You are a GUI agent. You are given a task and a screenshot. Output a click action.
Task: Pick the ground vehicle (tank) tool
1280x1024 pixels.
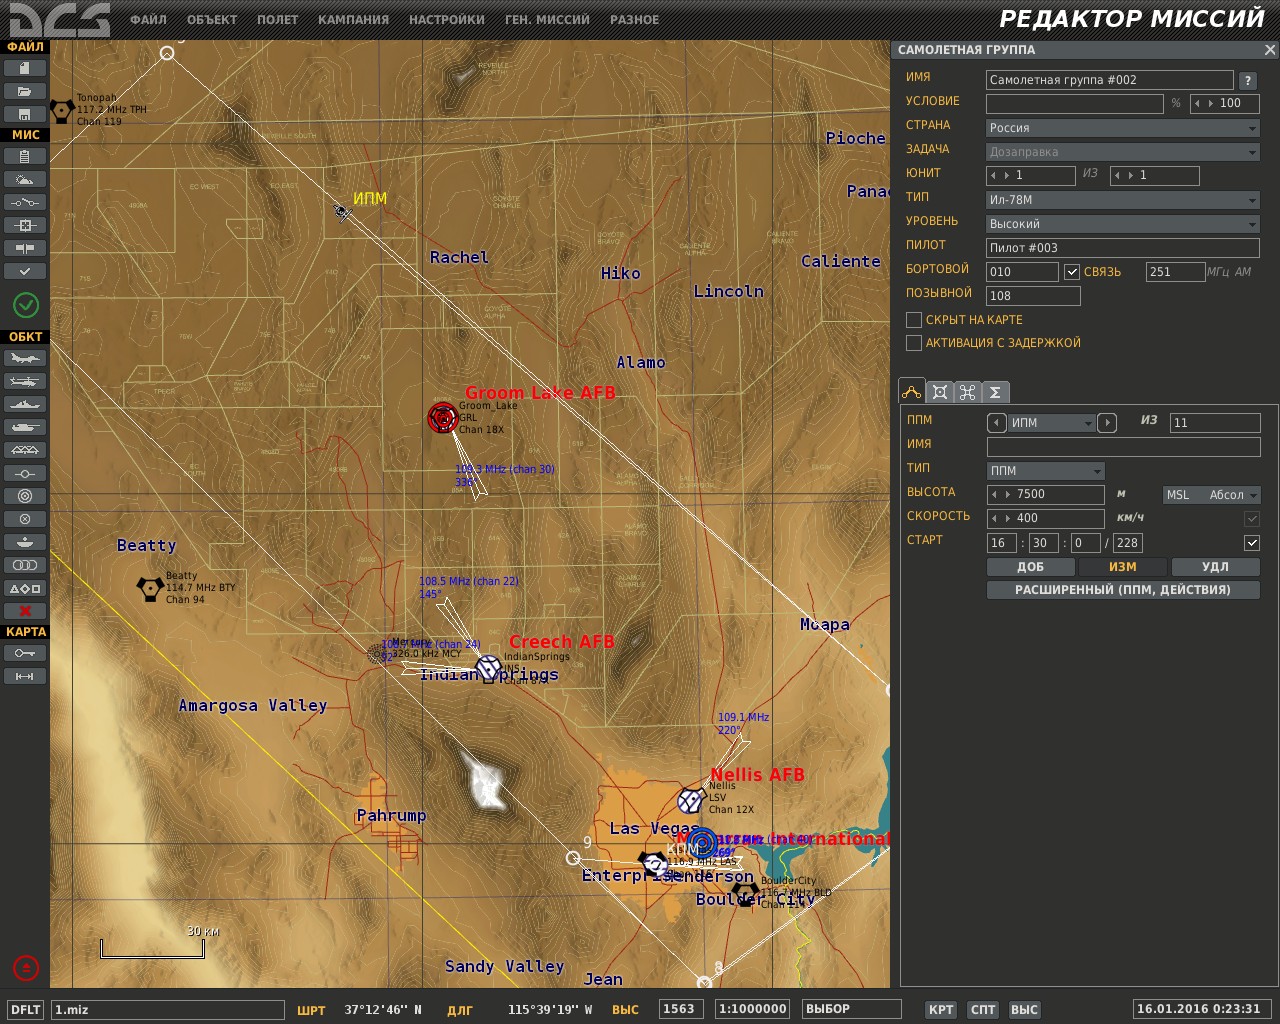tap(25, 427)
